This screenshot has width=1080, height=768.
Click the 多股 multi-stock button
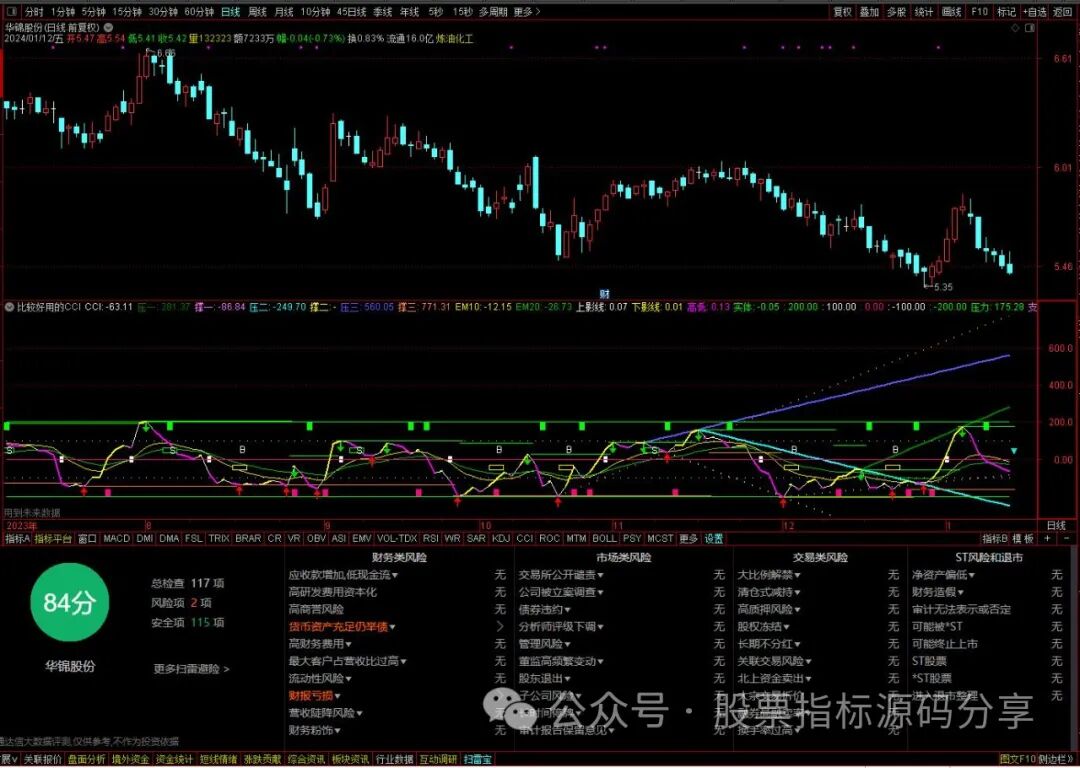(x=896, y=12)
